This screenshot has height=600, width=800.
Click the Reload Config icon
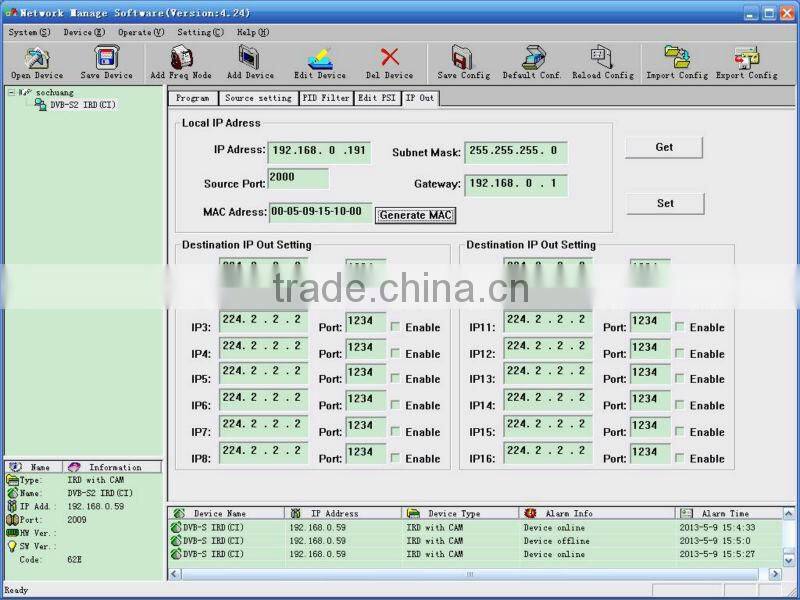(x=600, y=60)
